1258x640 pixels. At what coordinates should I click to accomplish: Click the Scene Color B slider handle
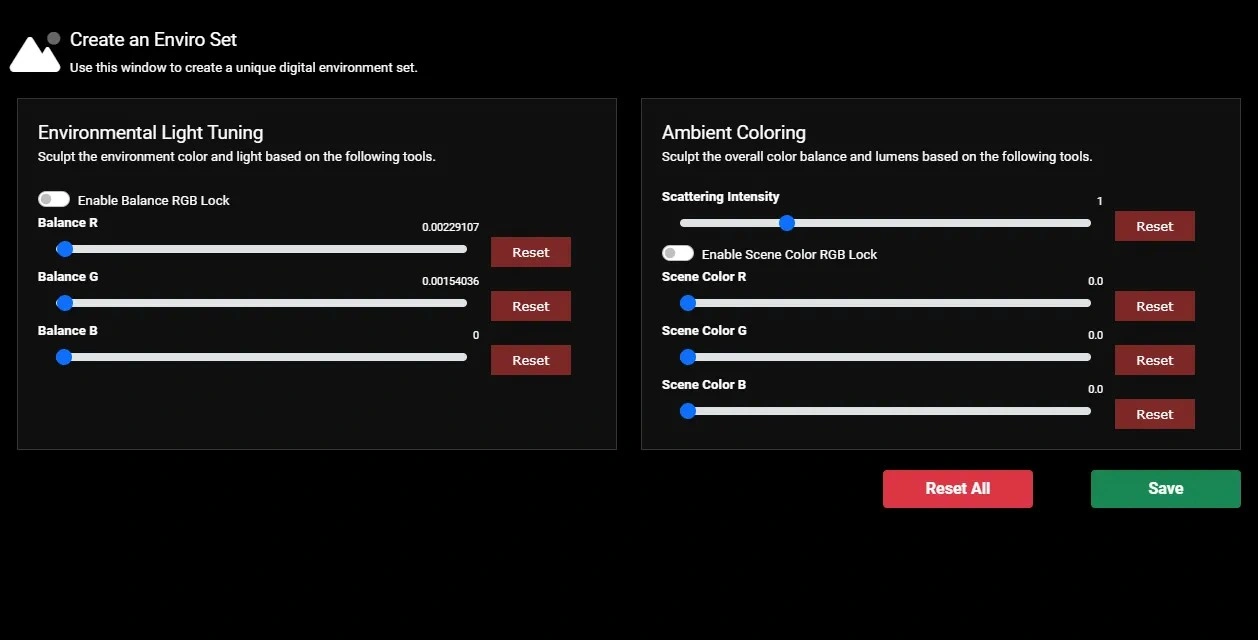point(688,411)
